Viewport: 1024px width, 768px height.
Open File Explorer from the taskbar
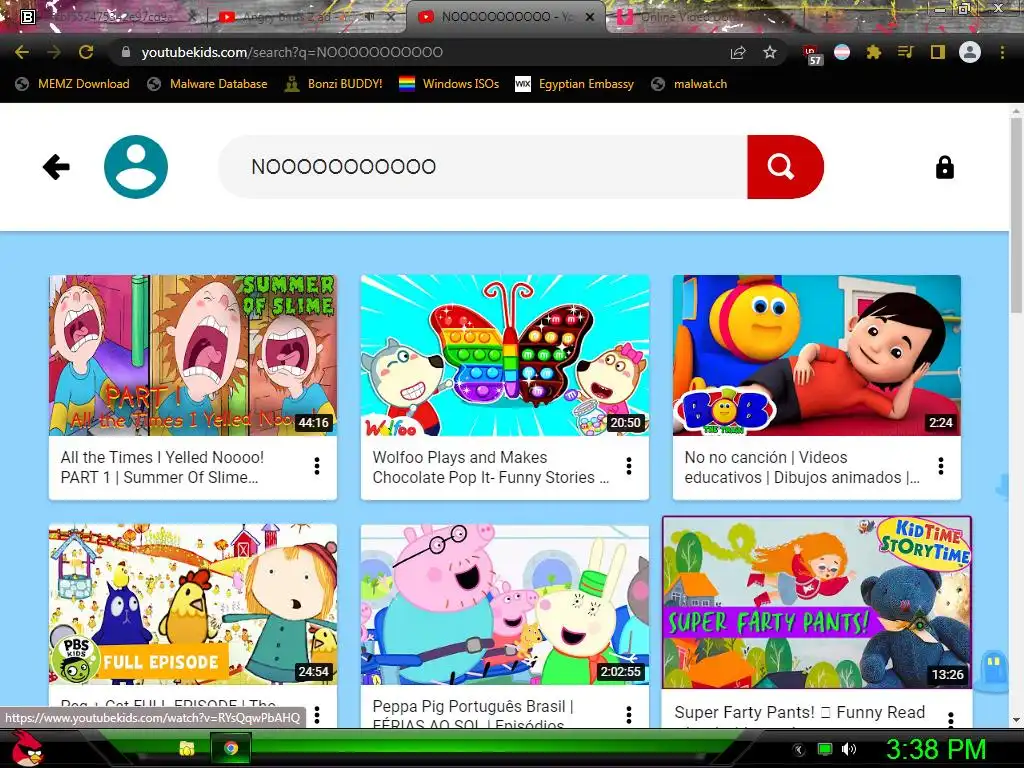point(187,748)
